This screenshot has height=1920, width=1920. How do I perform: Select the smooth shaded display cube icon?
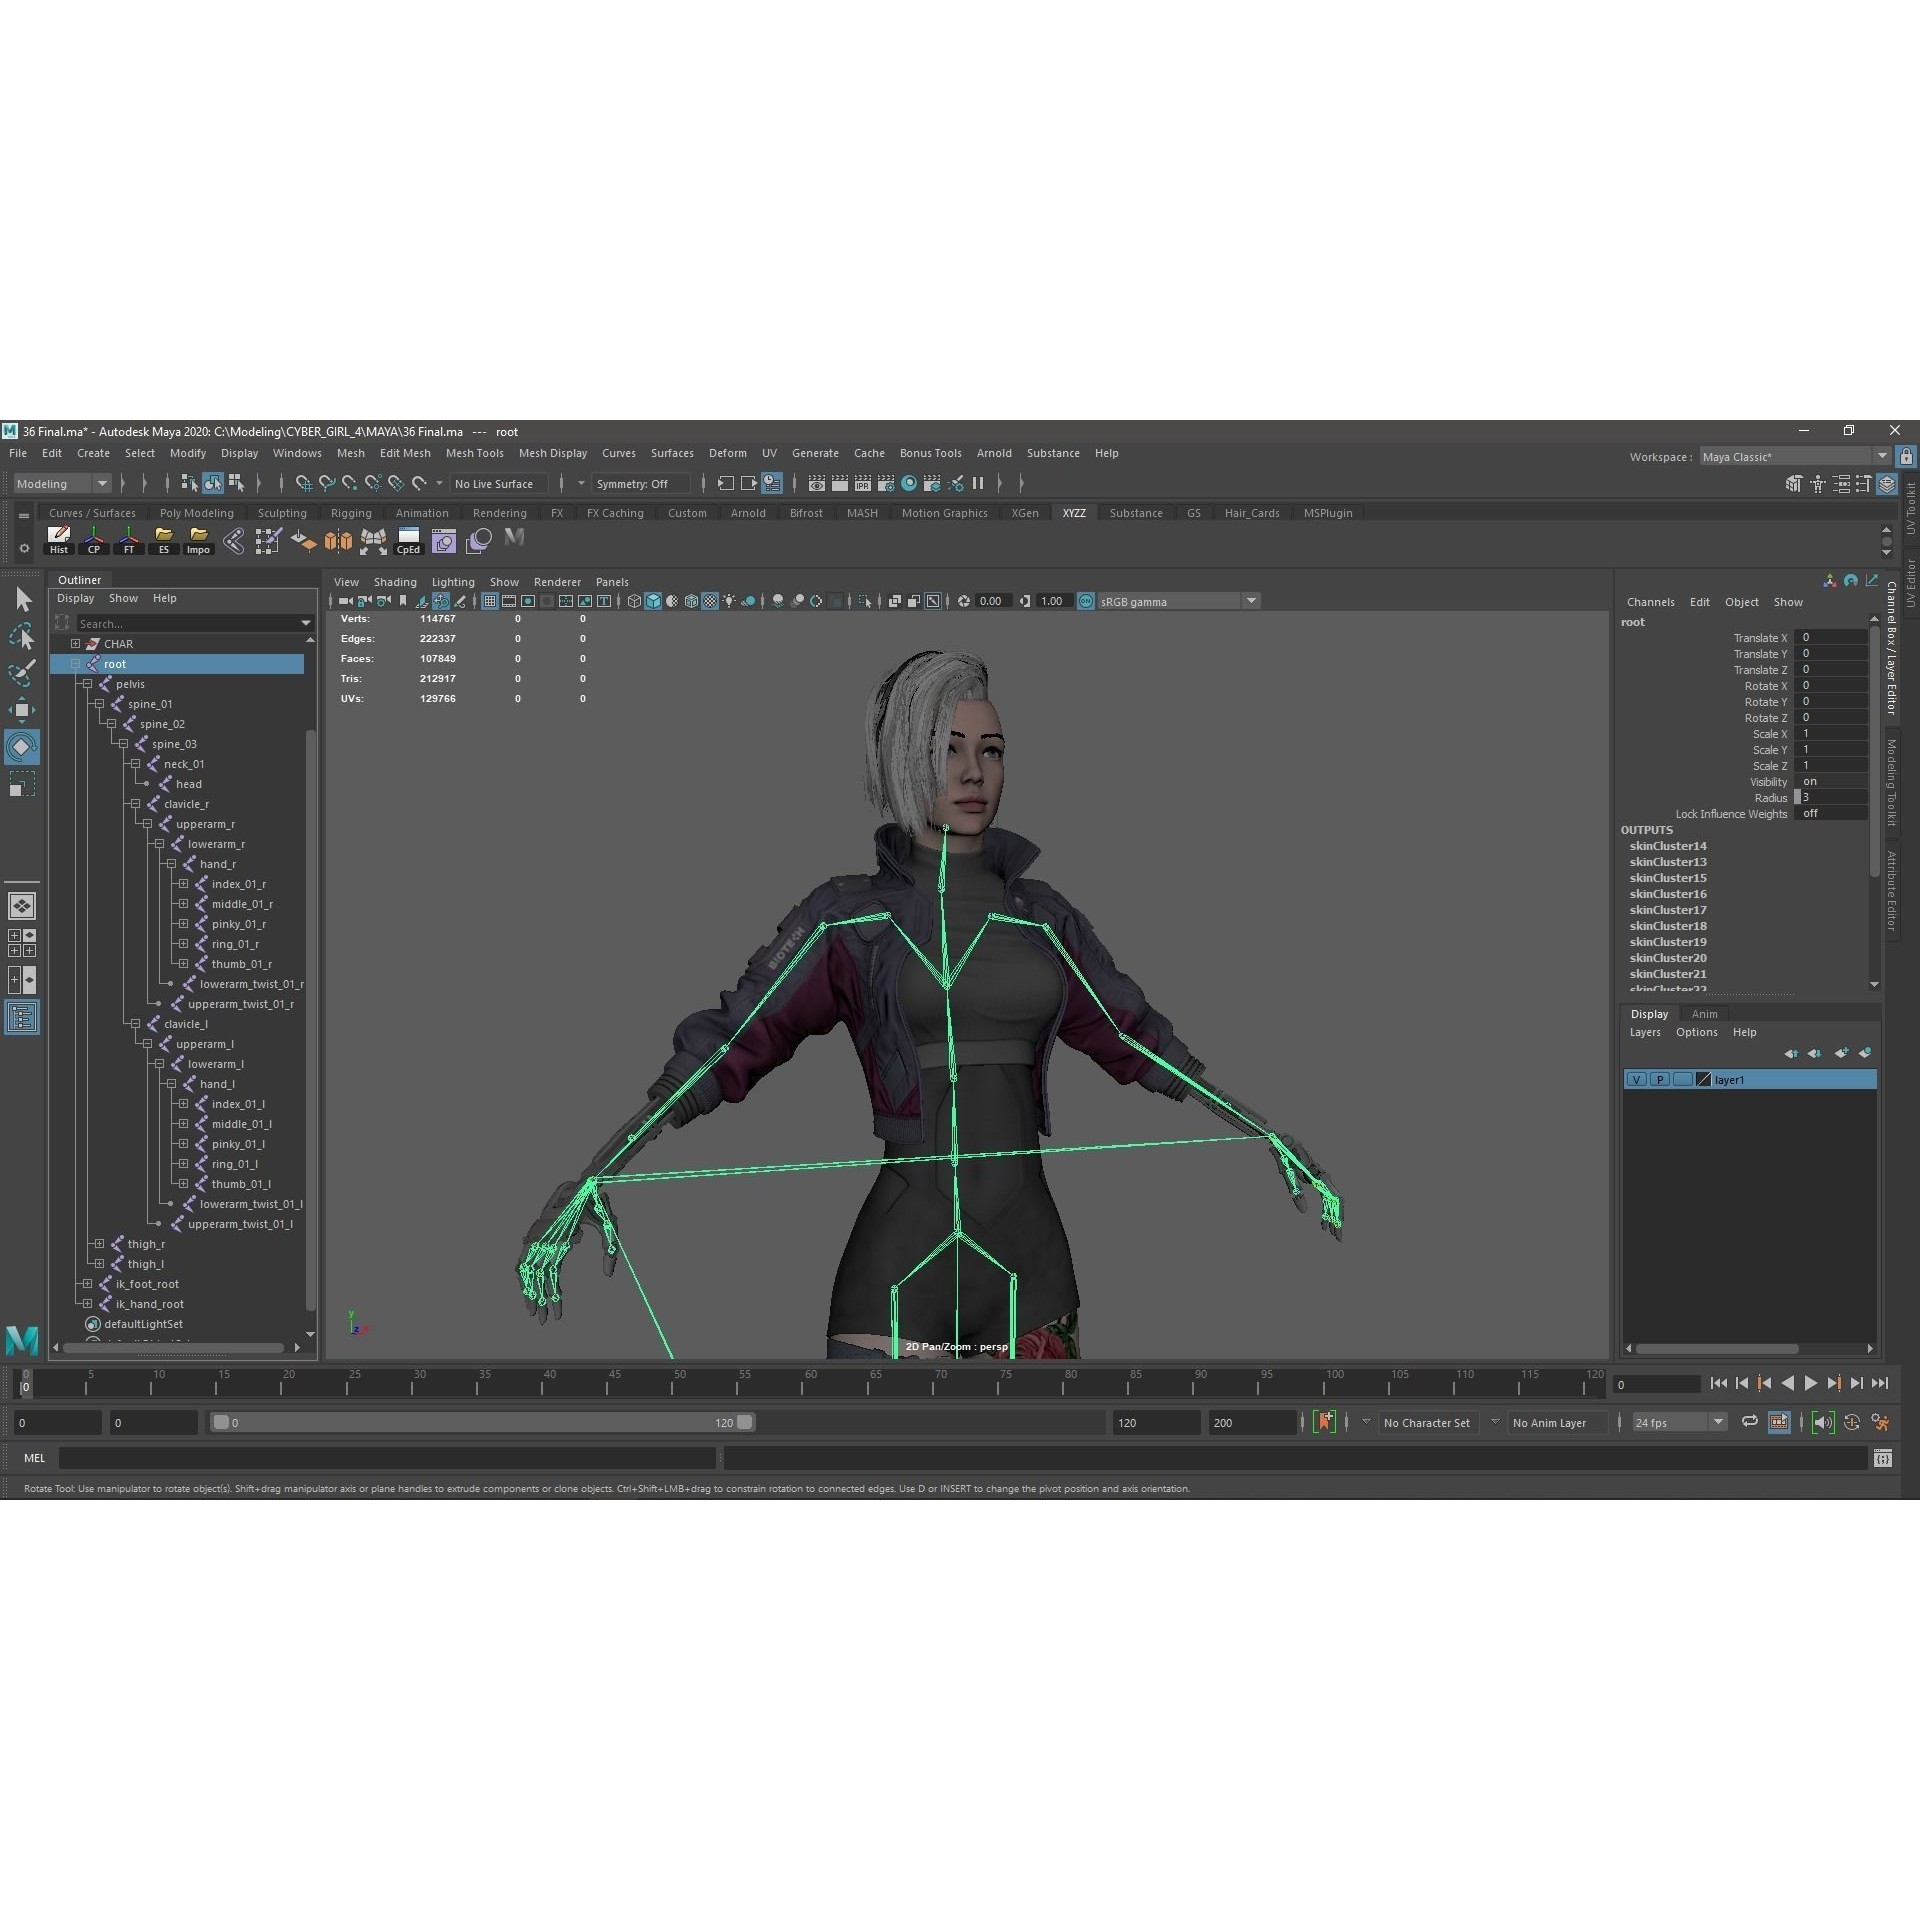click(x=653, y=601)
